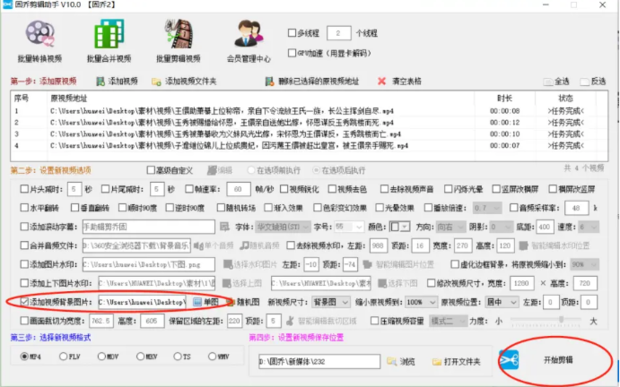Click 添加视频 add video icon

[100, 81]
